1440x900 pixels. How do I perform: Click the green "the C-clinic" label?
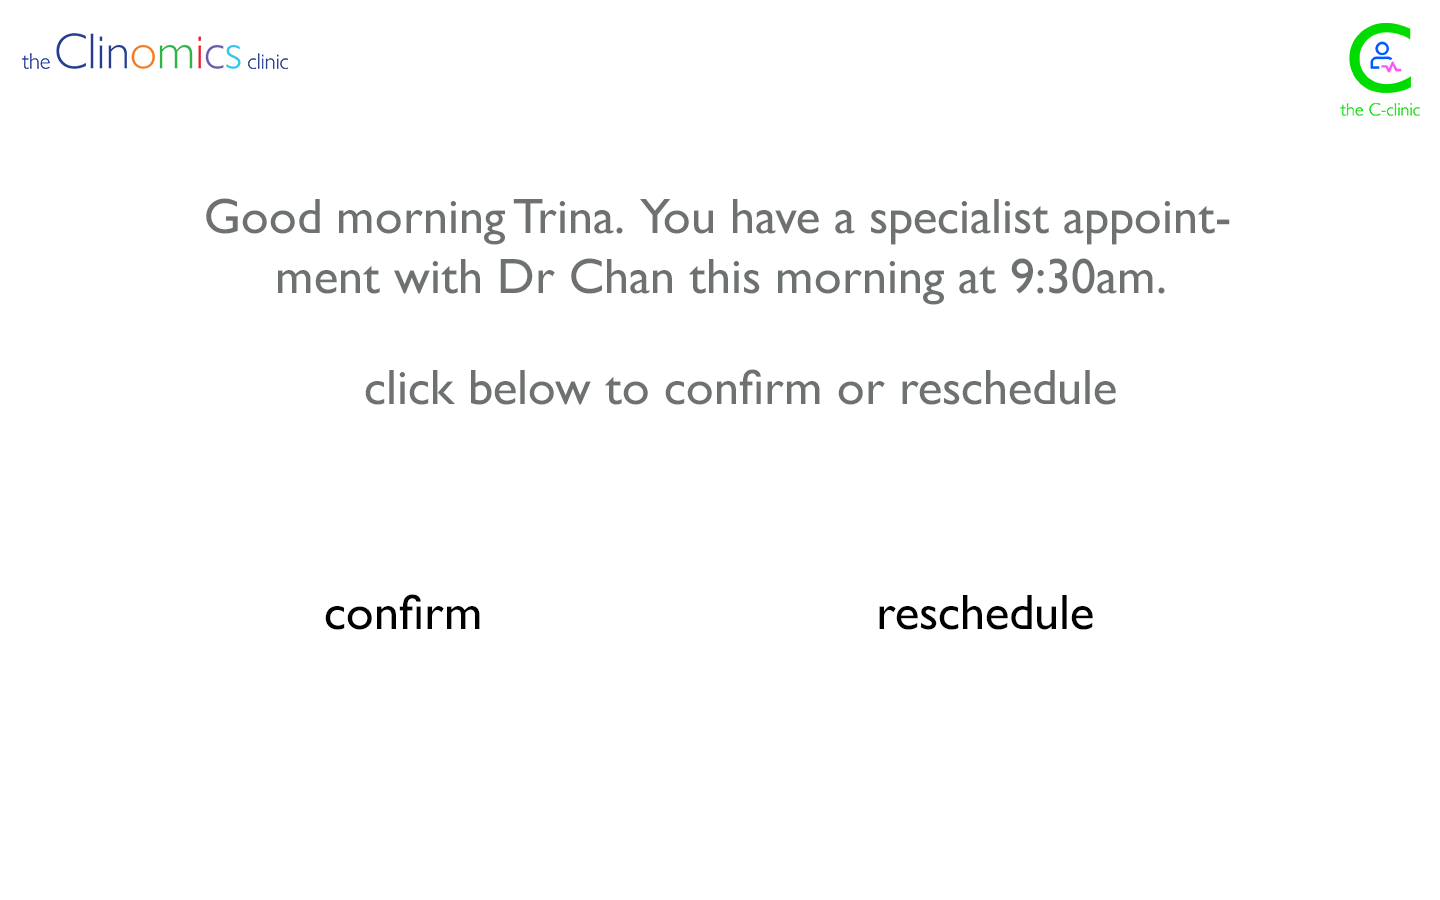[x=1379, y=110]
